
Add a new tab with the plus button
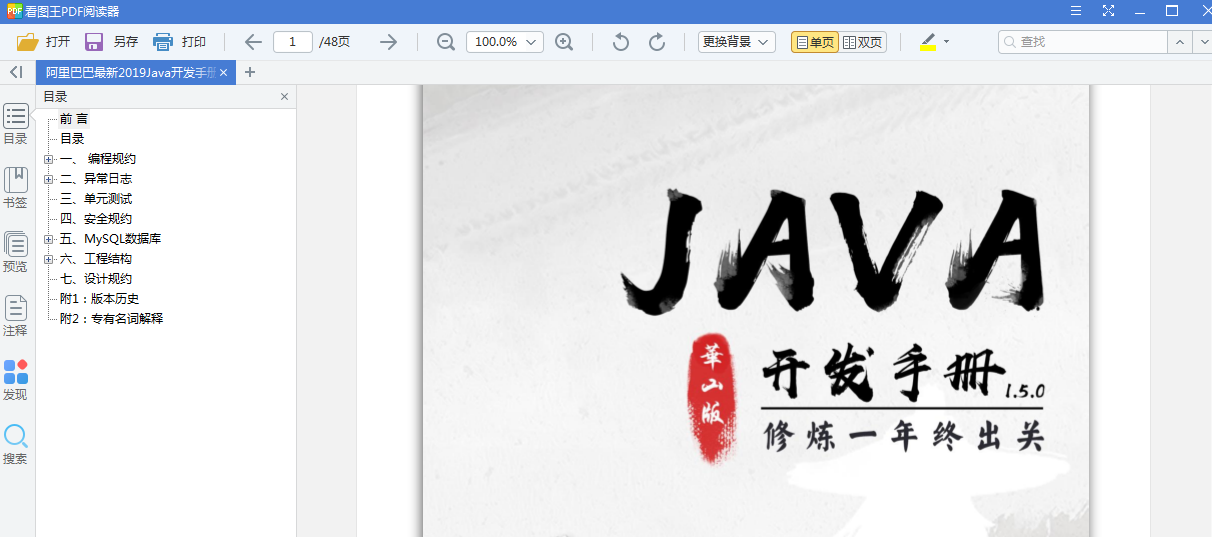point(250,72)
